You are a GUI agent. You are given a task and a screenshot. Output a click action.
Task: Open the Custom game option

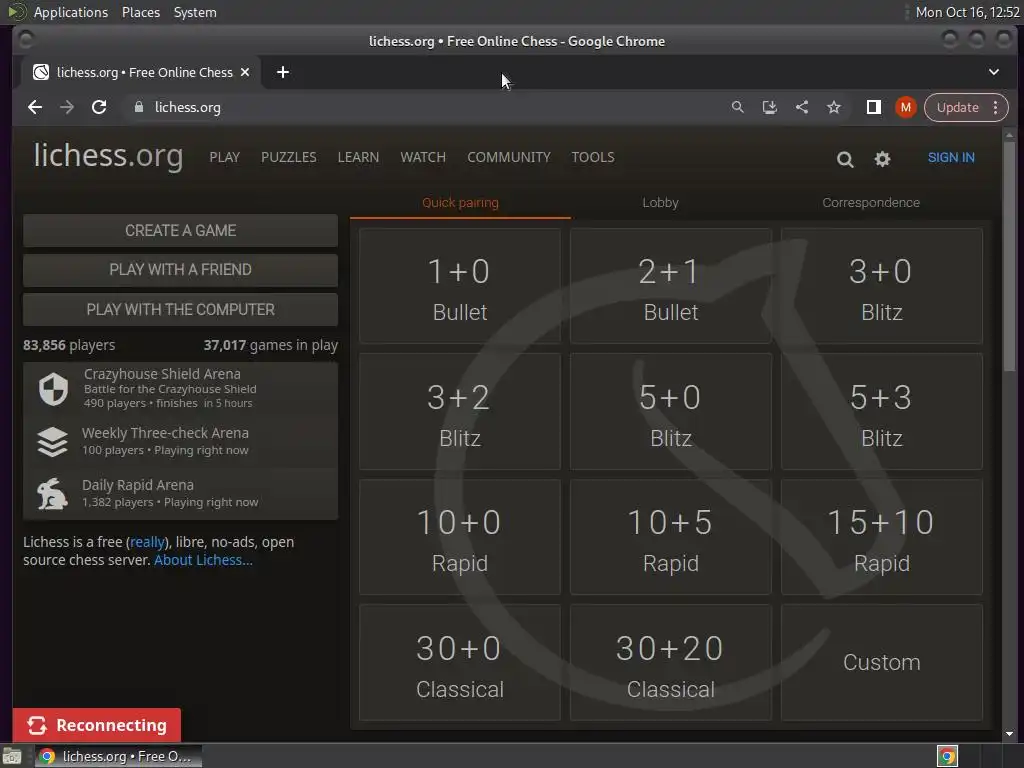point(882,663)
